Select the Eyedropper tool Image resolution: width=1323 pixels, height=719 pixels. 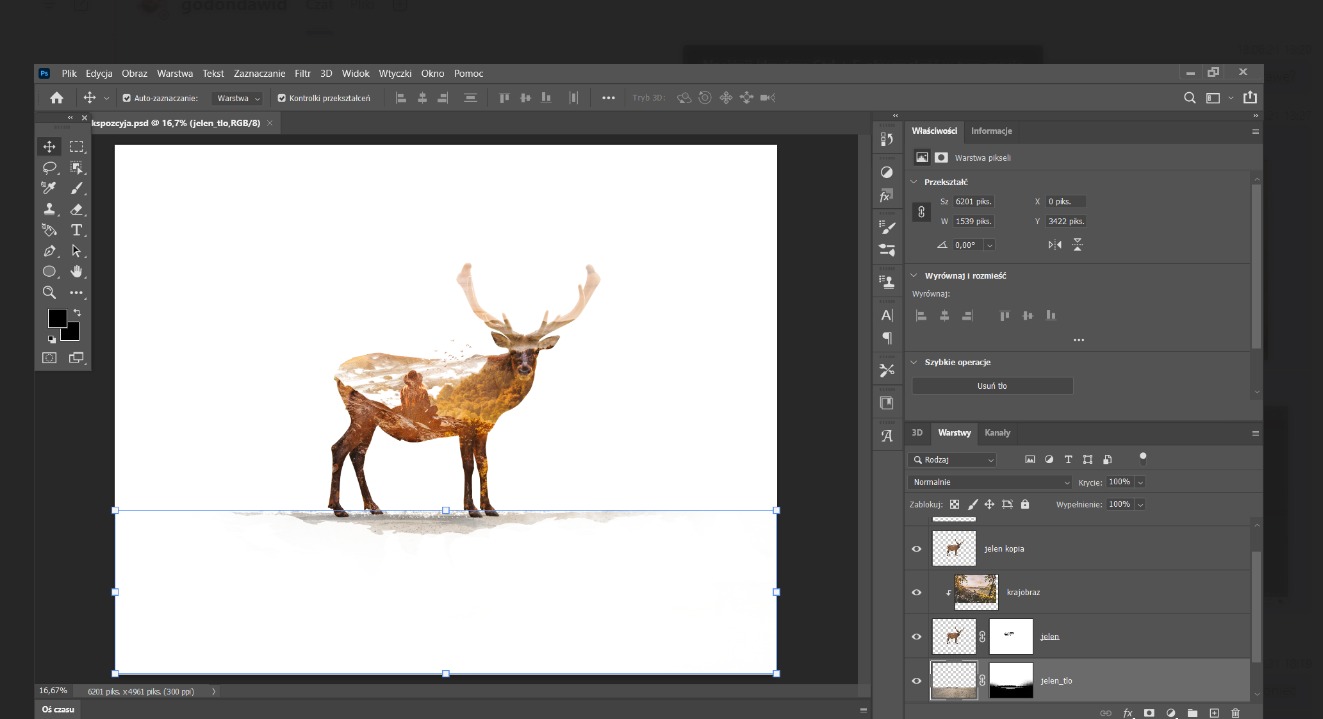[x=49, y=188]
